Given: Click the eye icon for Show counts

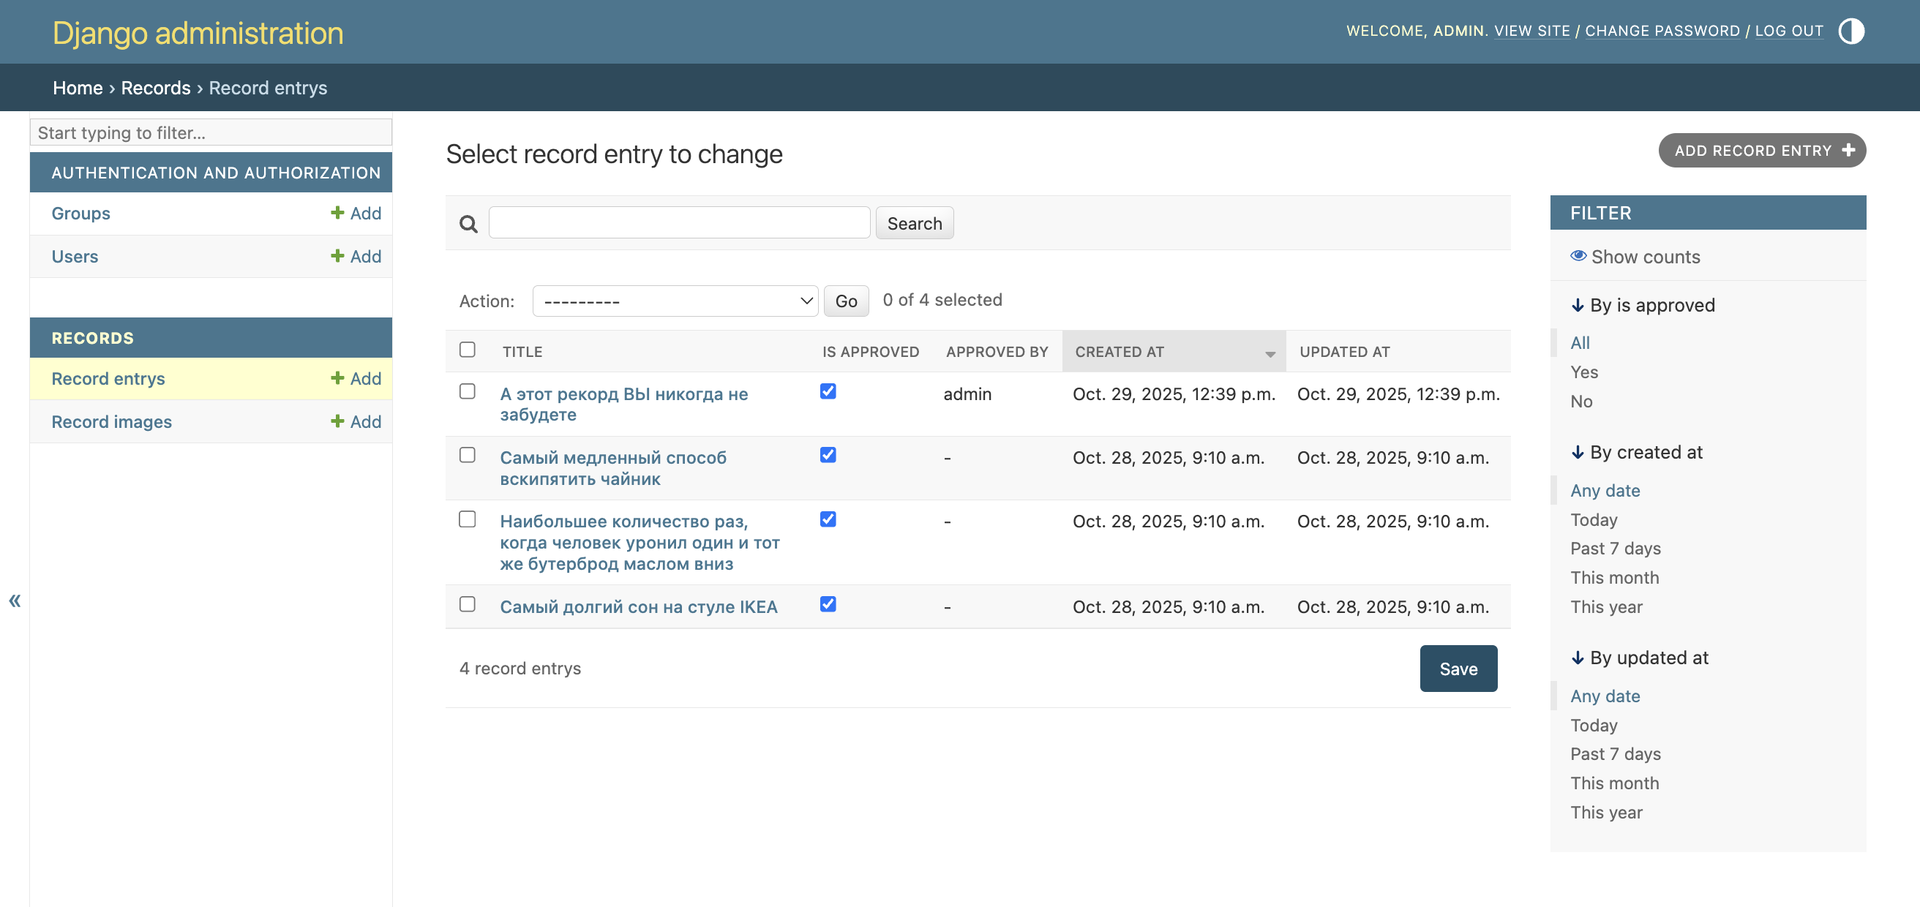Looking at the screenshot, I should (1578, 256).
